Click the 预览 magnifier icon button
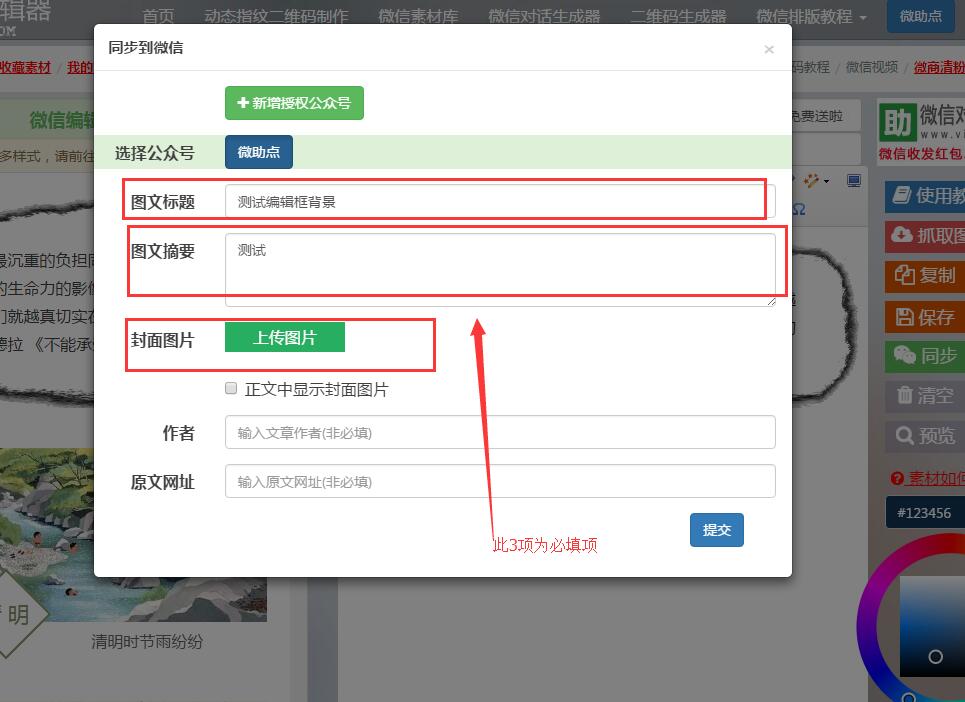Viewport: 965px width, 702px height. coord(925,436)
